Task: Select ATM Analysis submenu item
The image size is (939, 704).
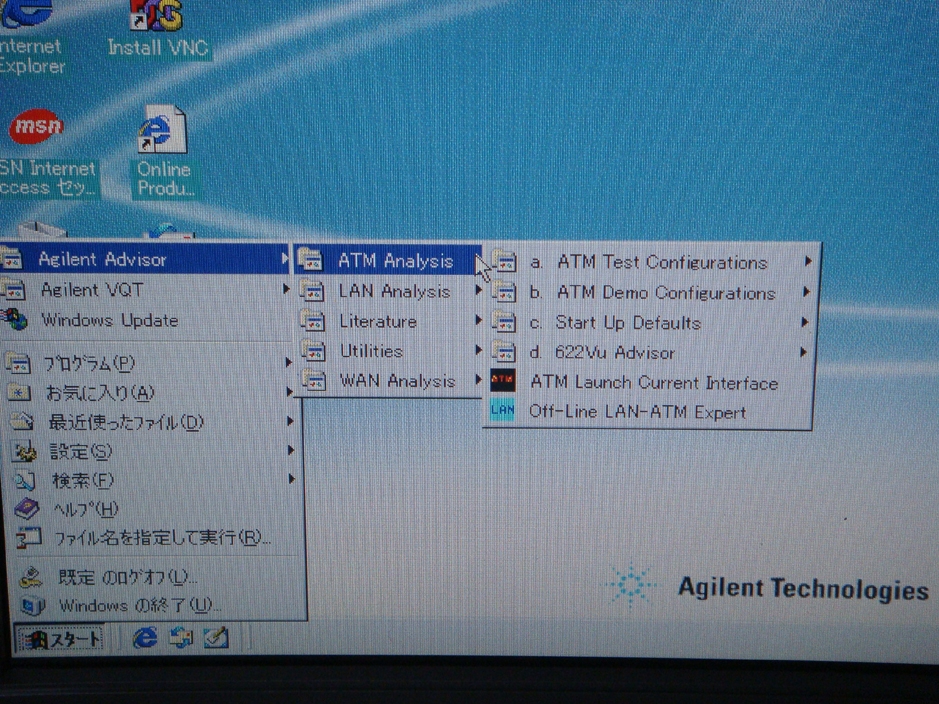Action: coord(389,260)
